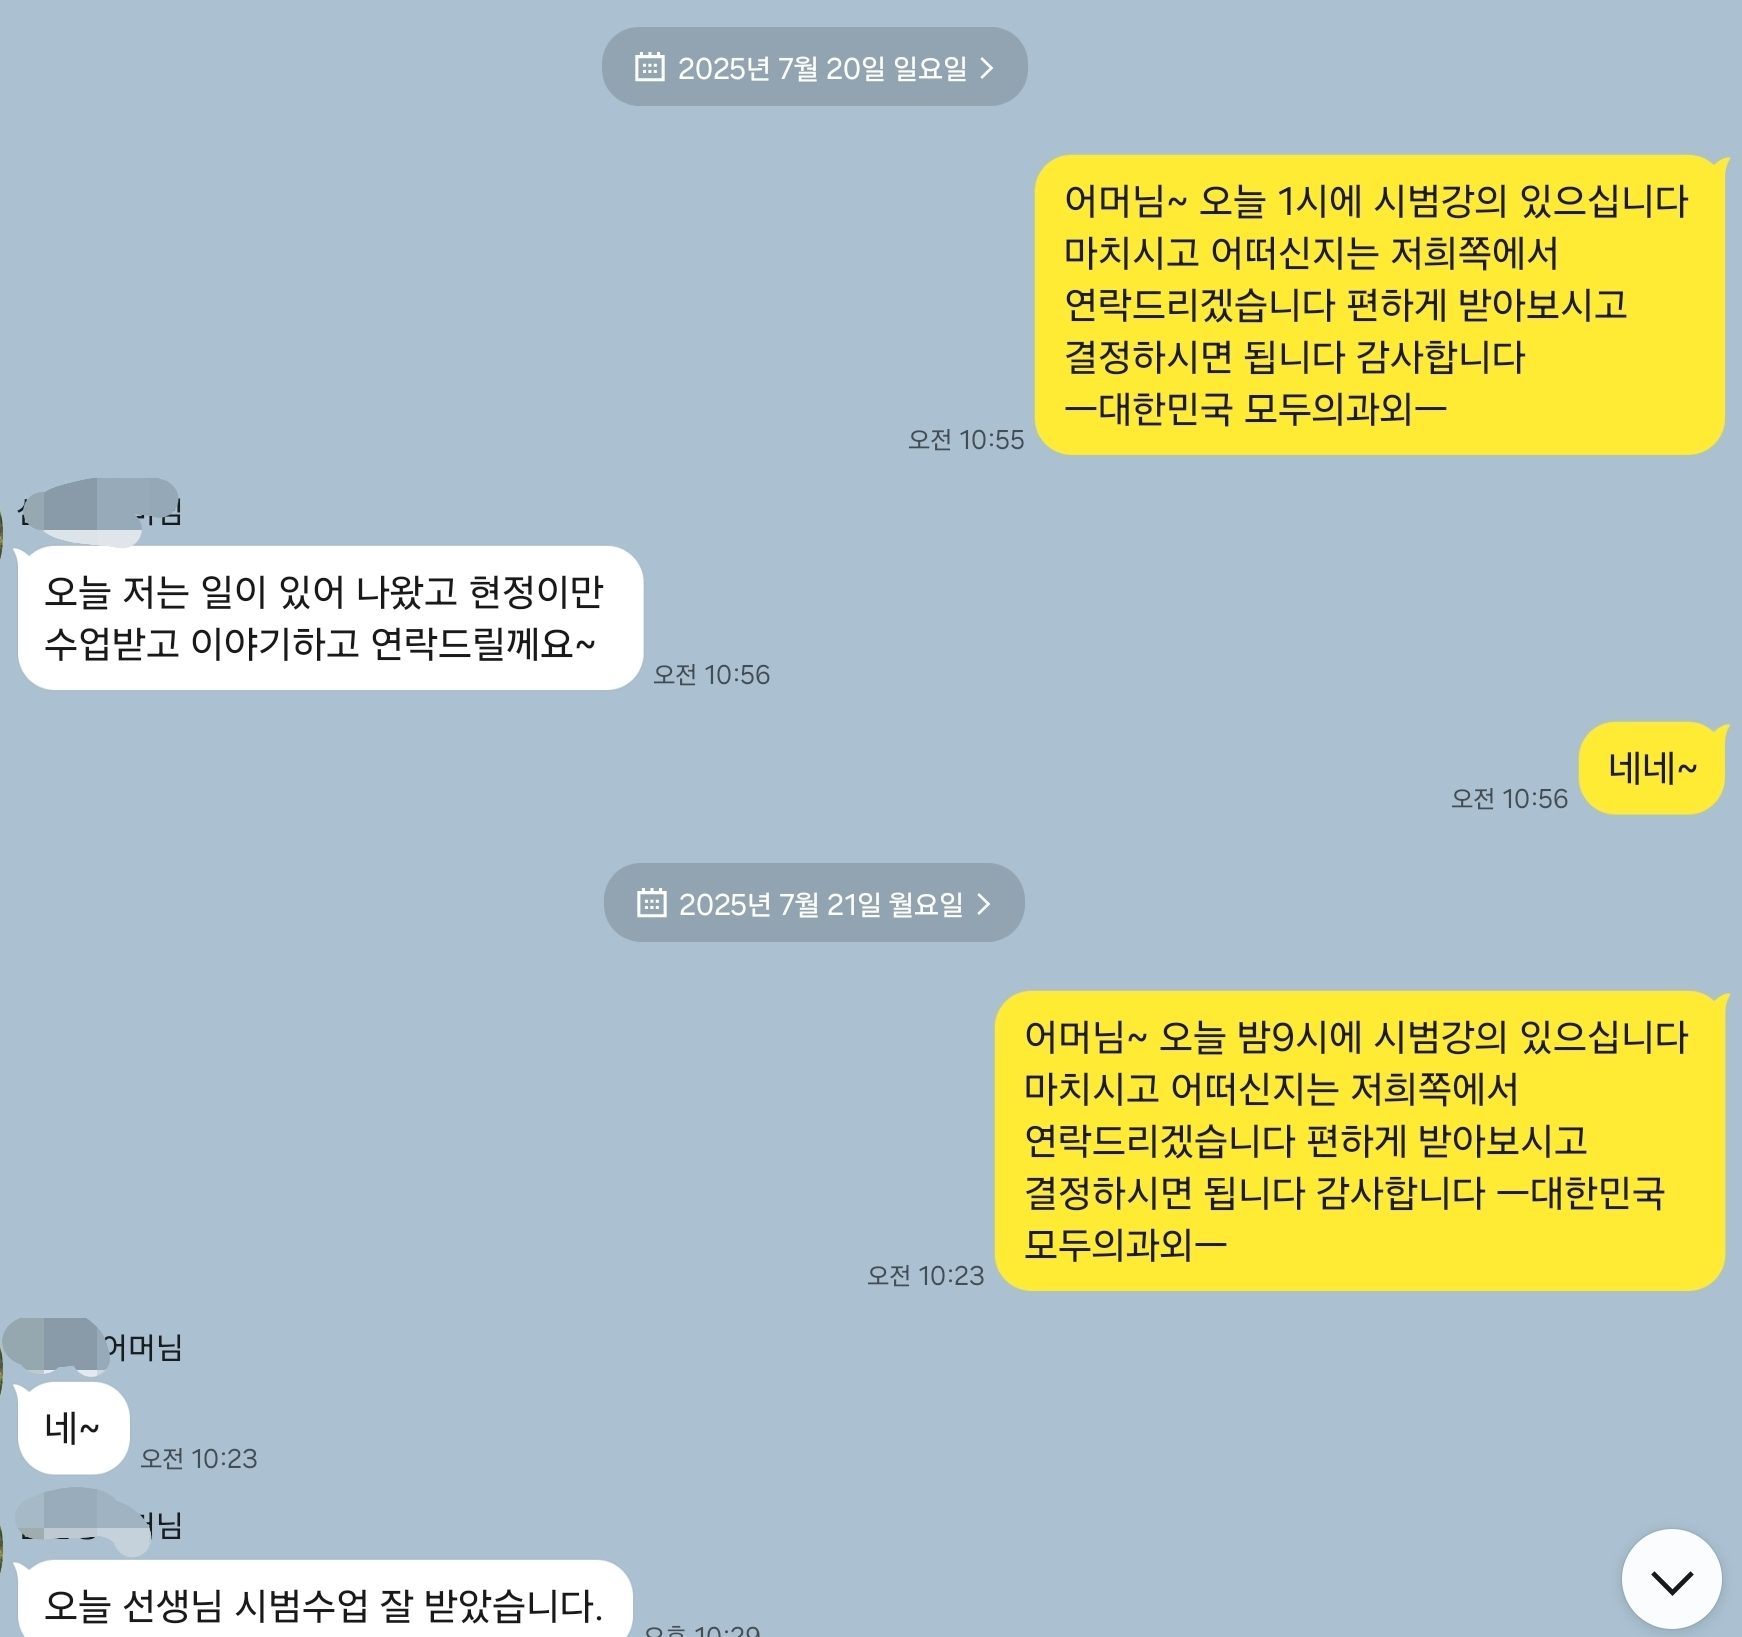Click 오전 10:23 timestamp next to 네~
Viewport: 1742px width, 1637px height.
[x=198, y=1459]
